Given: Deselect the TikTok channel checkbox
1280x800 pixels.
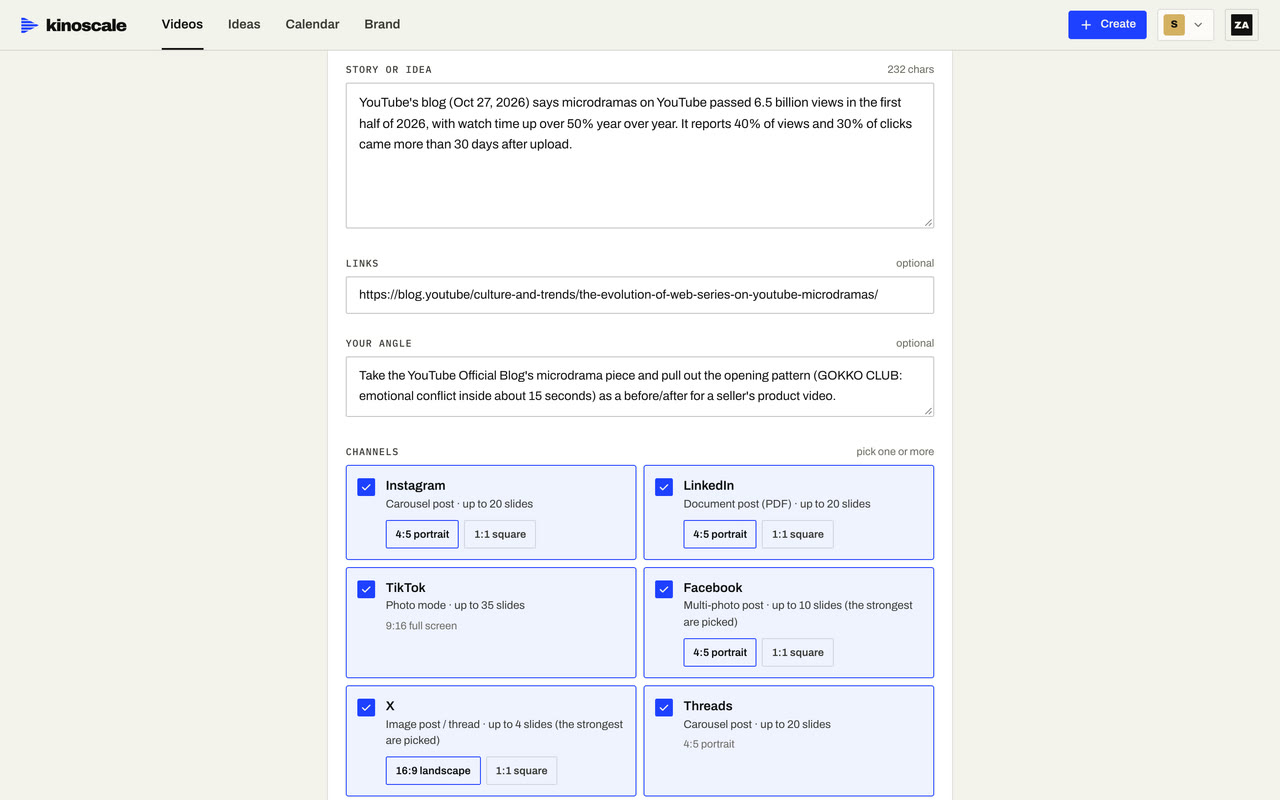Looking at the screenshot, I should (366, 589).
